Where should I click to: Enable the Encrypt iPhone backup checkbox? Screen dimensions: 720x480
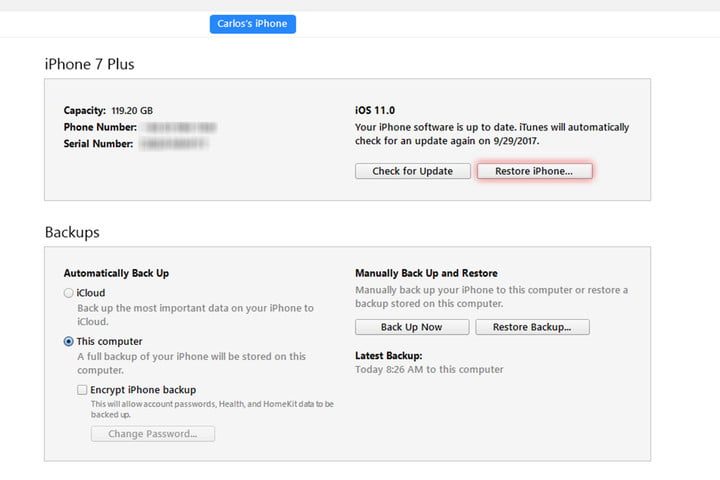click(x=82, y=390)
